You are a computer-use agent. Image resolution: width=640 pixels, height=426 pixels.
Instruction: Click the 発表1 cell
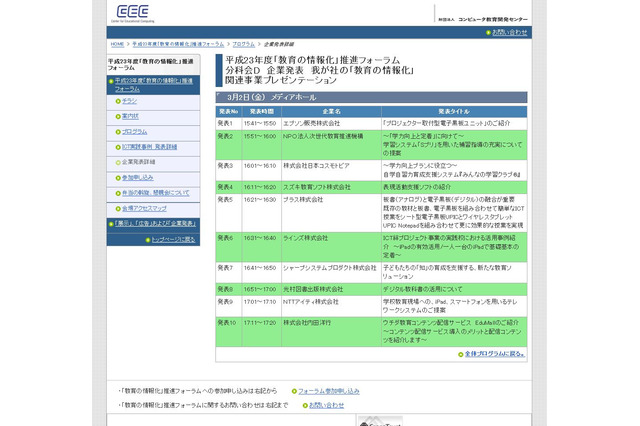[229, 123]
